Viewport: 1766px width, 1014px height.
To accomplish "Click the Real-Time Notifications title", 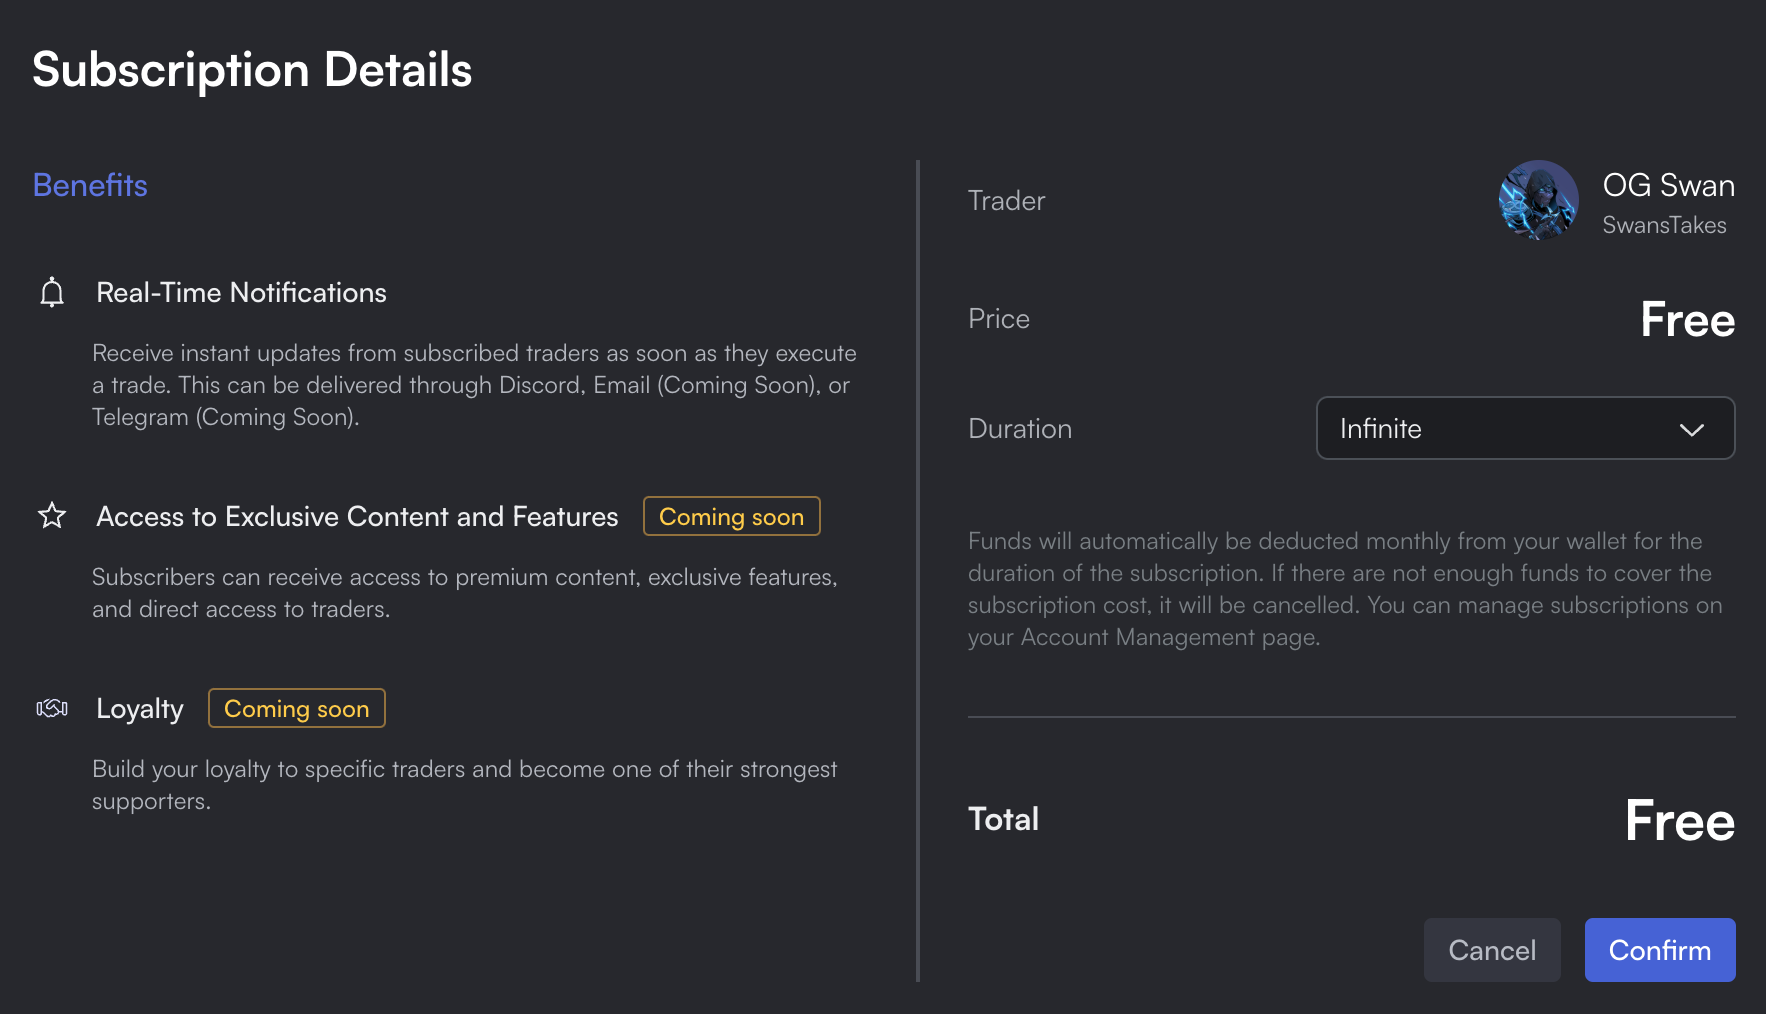I will 241,293.
